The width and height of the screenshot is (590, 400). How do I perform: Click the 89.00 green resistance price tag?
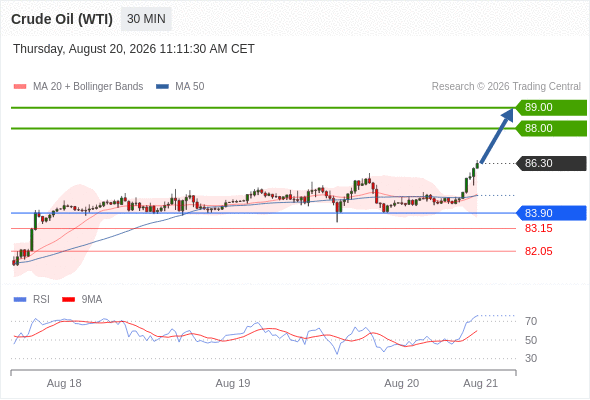click(551, 107)
